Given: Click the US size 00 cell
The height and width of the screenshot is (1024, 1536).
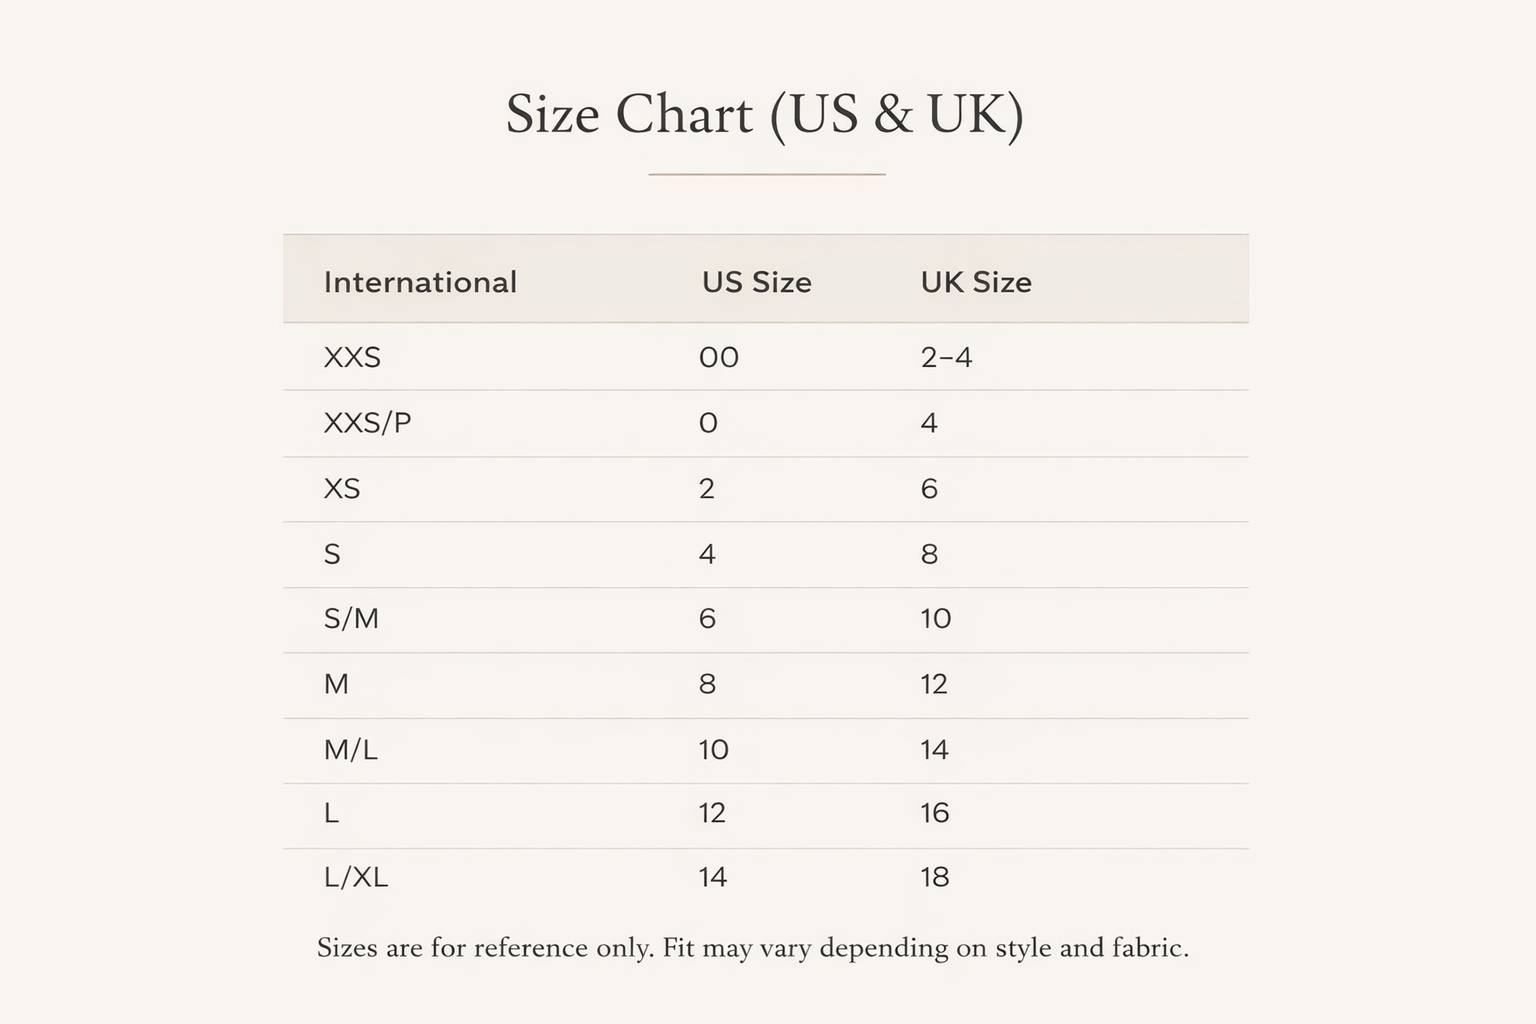Looking at the screenshot, I should click(x=719, y=357).
